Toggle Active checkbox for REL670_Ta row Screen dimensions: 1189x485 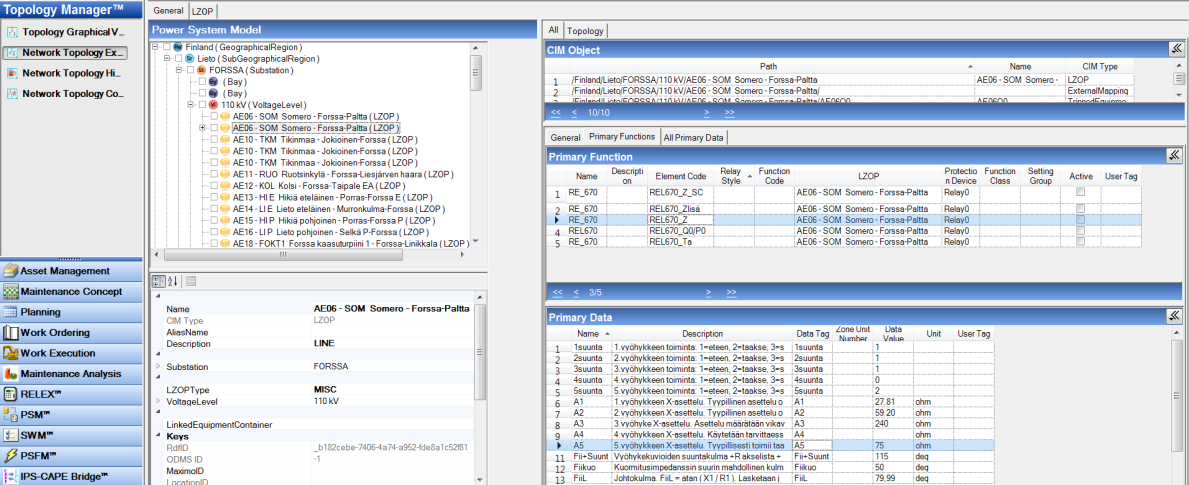pos(1080,242)
